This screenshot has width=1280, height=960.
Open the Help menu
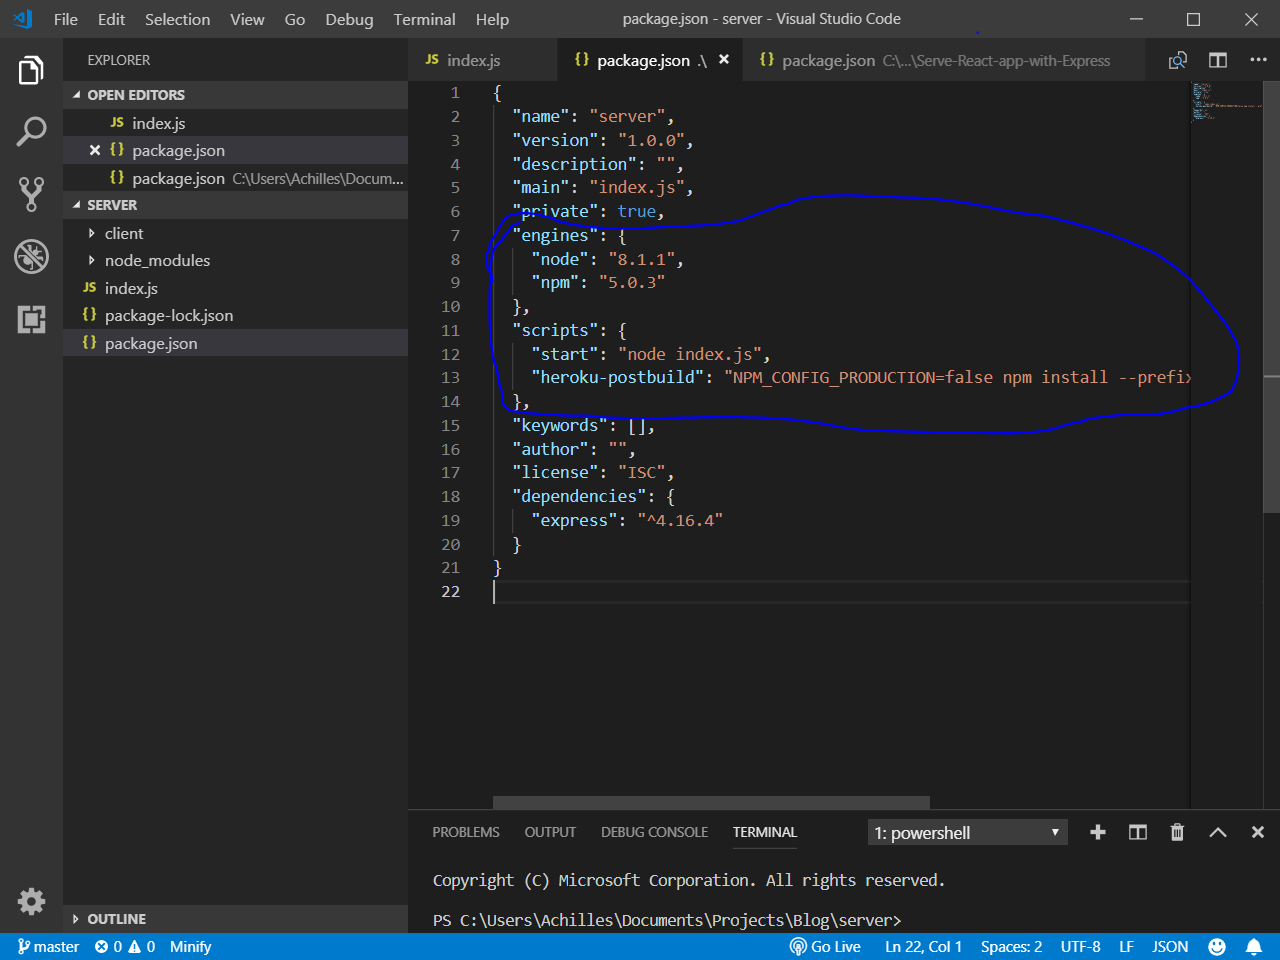click(x=492, y=19)
